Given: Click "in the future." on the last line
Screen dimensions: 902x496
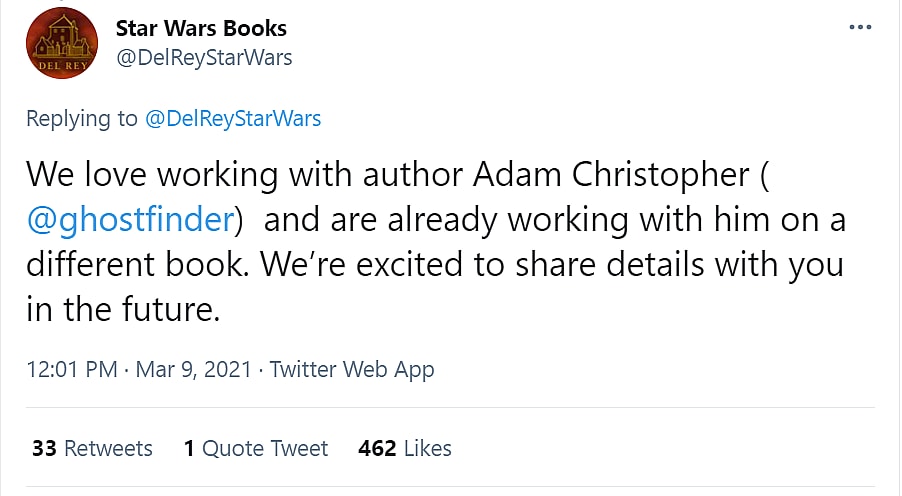Looking at the screenshot, I should [x=122, y=310].
